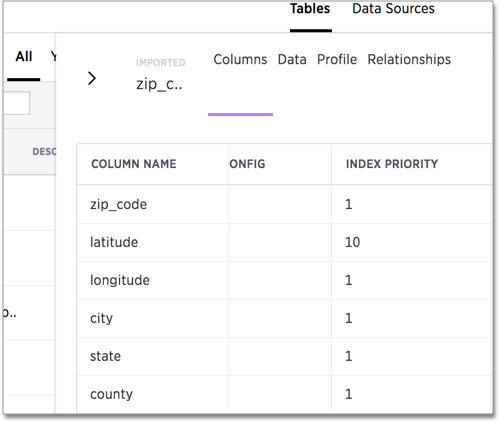Select the city column name cell
The width and height of the screenshot is (500, 423).
[x=152, y=318]
